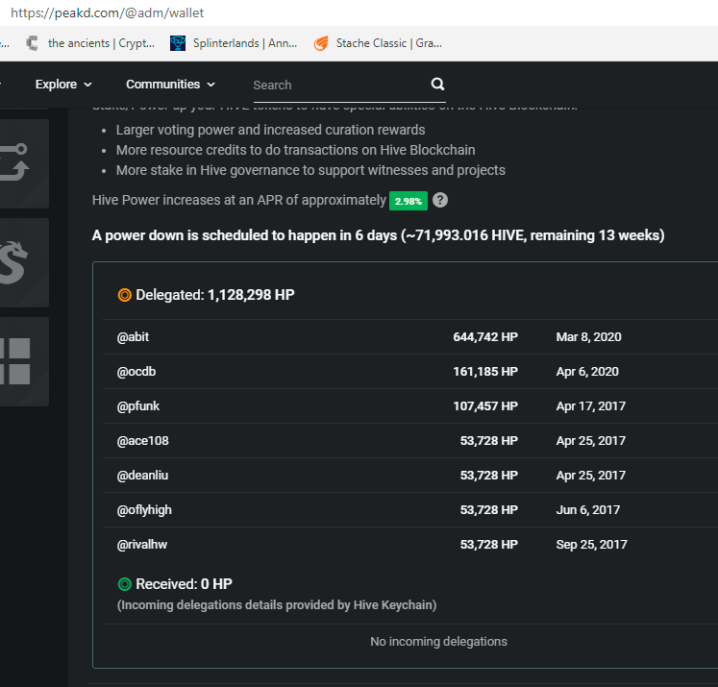Click the search magnifier icon
Image resolution: width=718 pixels, height=687 pixels.
coord(437,84)
